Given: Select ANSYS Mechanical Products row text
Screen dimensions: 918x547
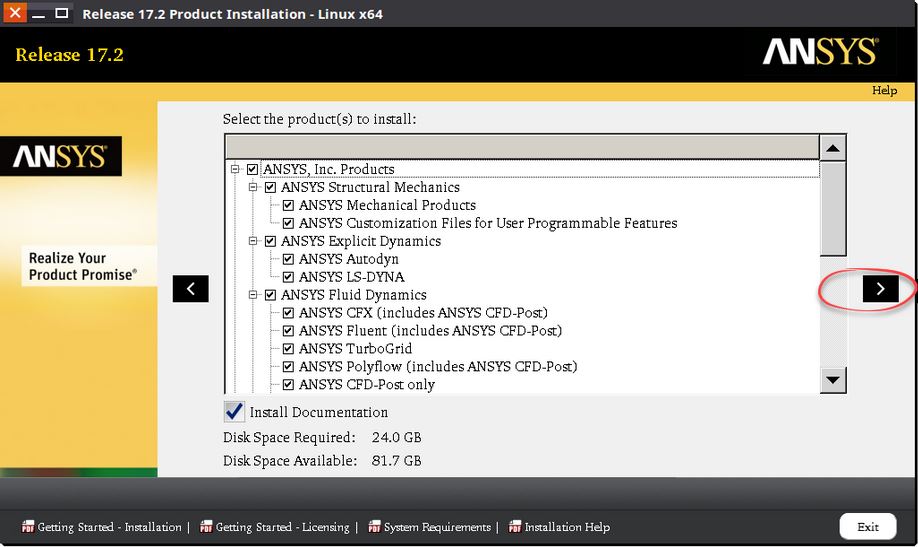Looking at the screenshot, I should click(387, 206).
